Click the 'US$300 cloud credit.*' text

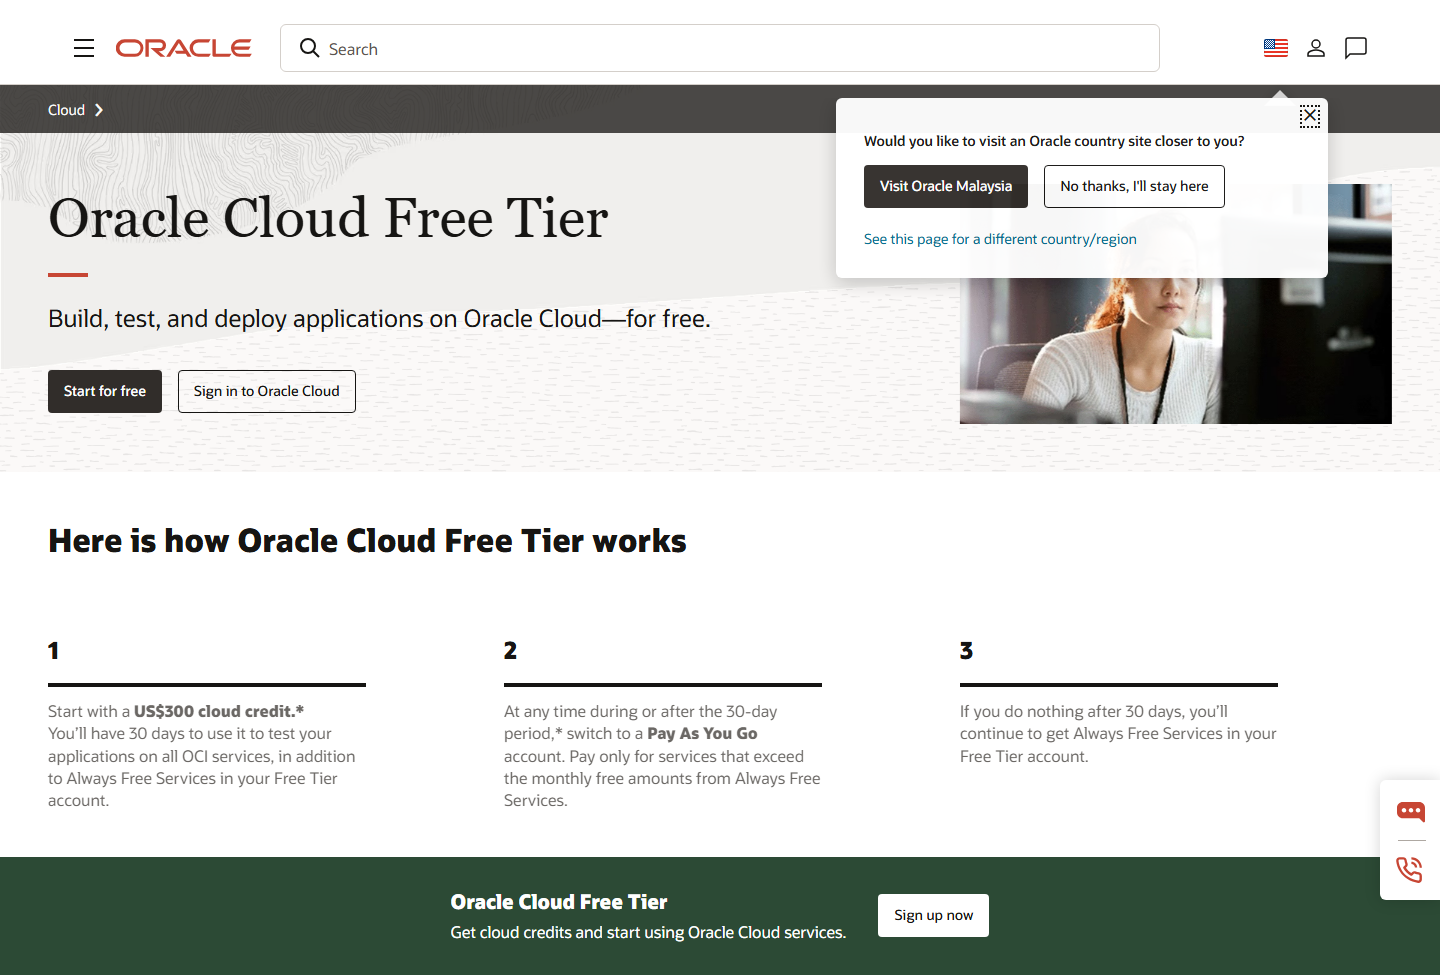pyautogui.click(x=219, y=711)
